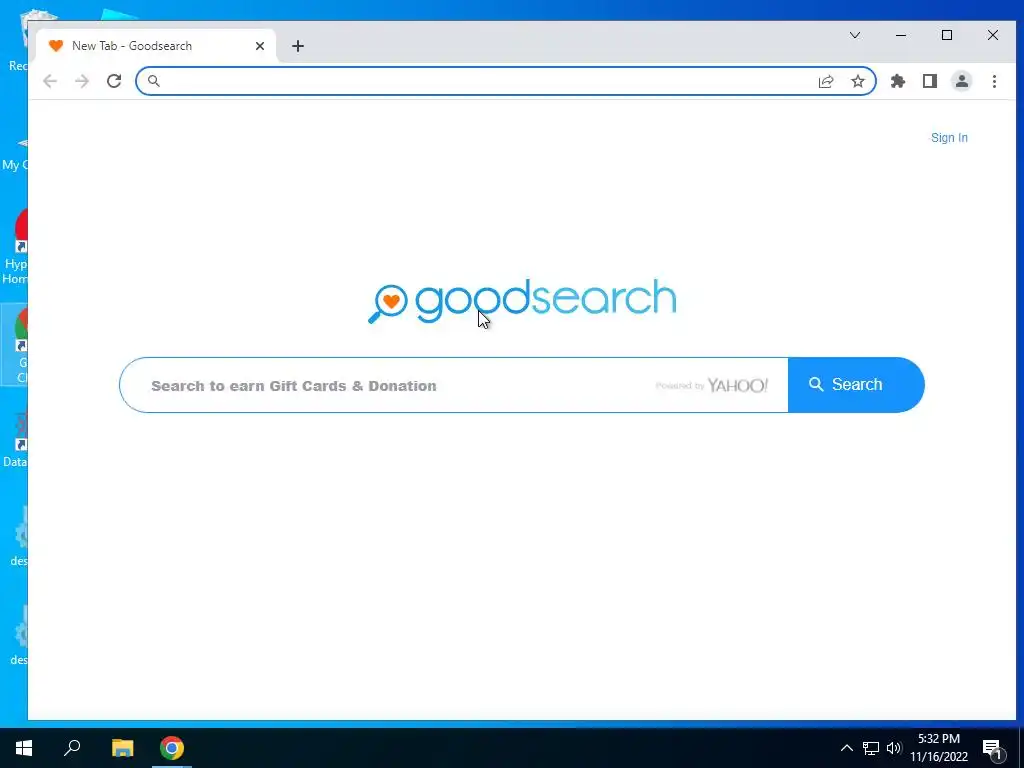Click the goodsearch logo
The image size is (1024, 768).
pos(522,301)
